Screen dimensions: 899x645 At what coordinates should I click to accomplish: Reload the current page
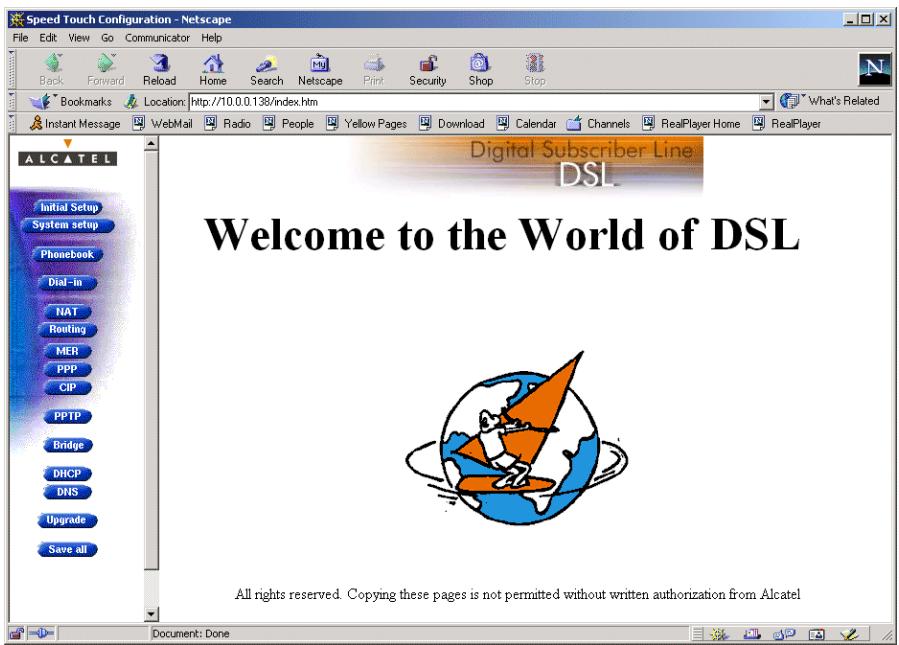[159, 69]
